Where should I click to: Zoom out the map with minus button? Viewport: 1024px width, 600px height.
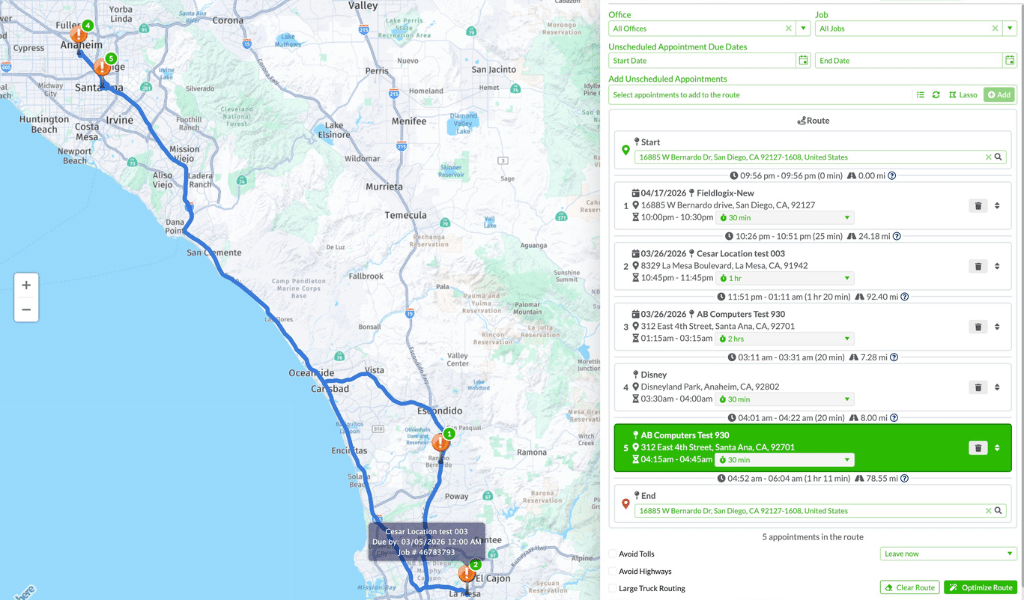coord(26,309)
